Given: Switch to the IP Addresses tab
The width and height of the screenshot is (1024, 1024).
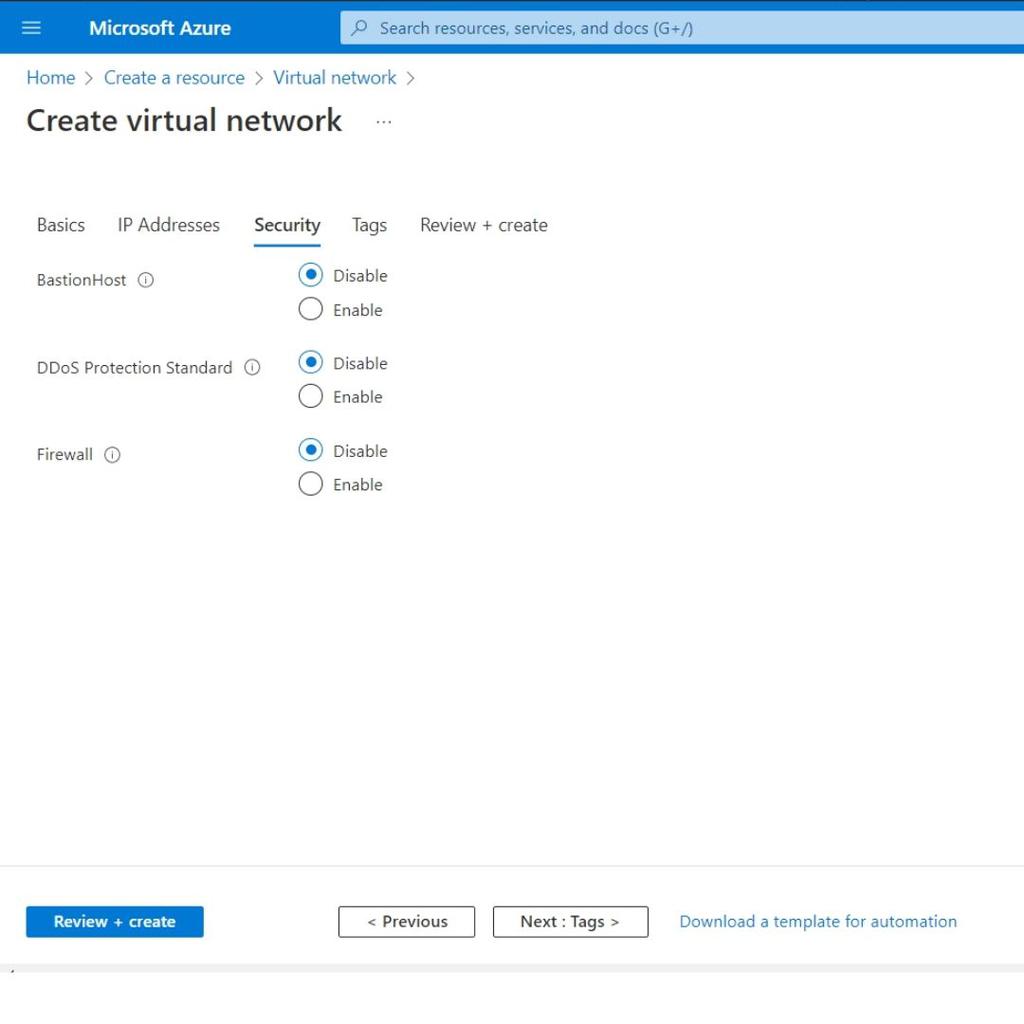Looking at the screenshot, I should (x=168, y=225).
